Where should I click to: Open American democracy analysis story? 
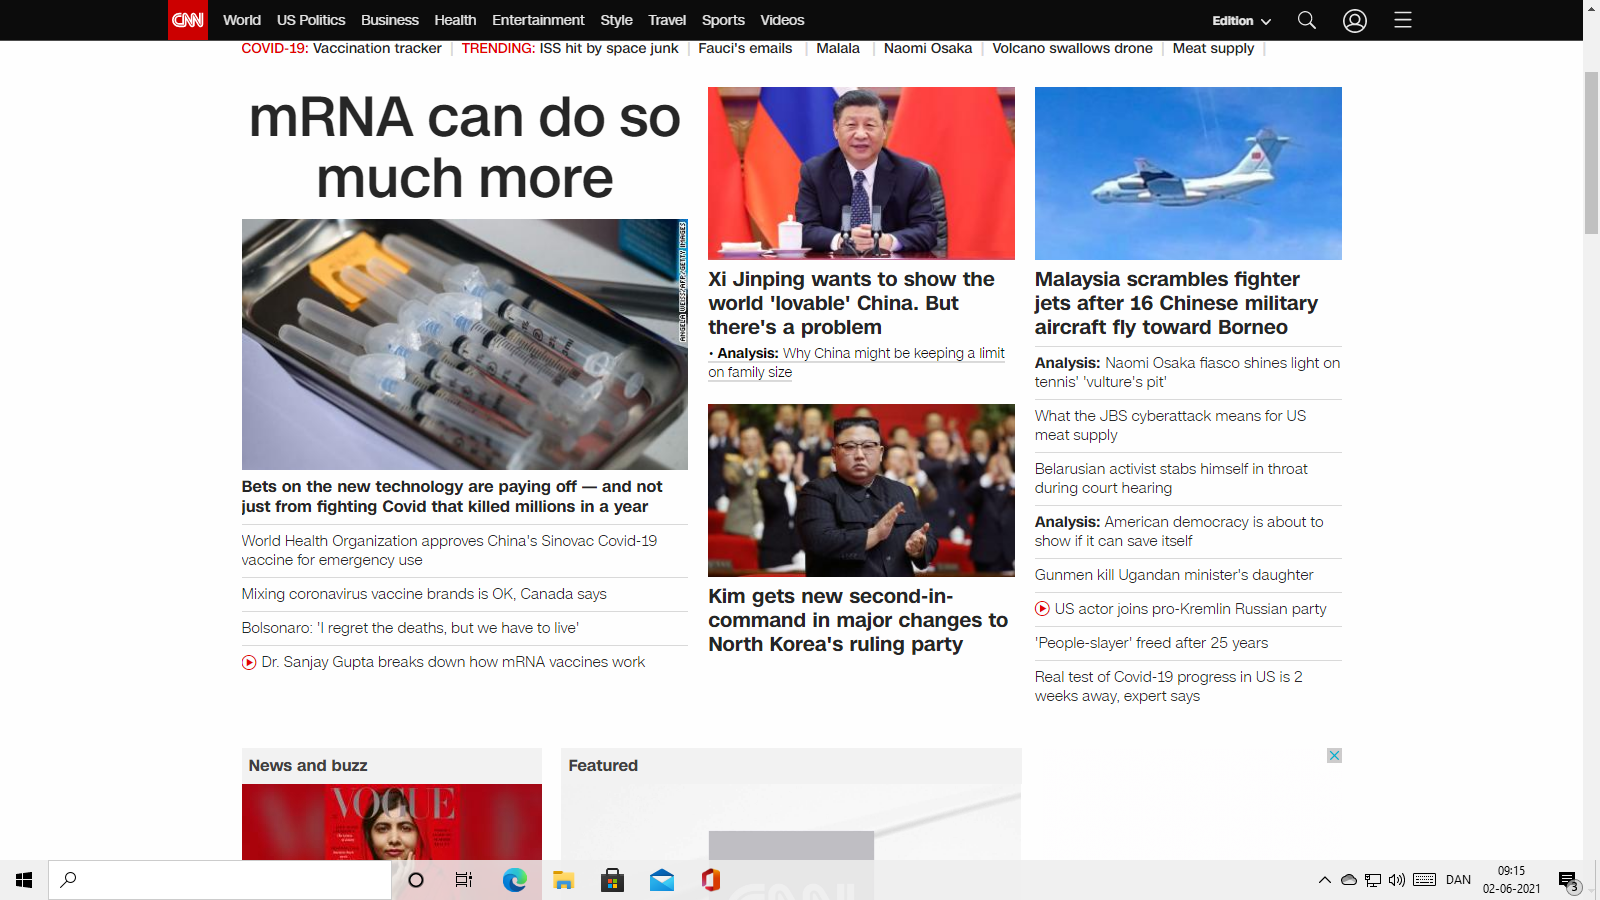click(x=1179, y=531)
